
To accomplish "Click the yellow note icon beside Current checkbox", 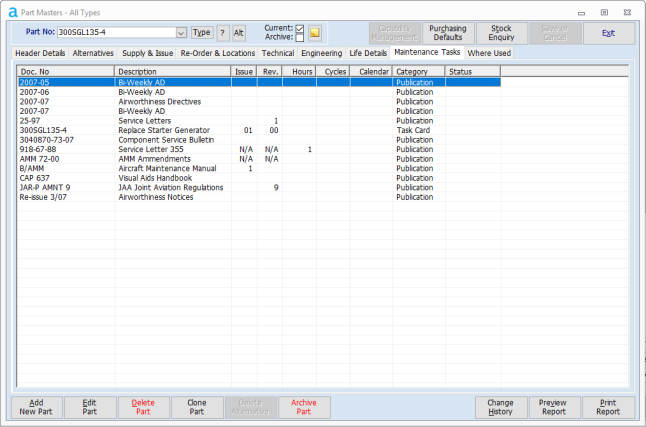I will click(315, 33).
